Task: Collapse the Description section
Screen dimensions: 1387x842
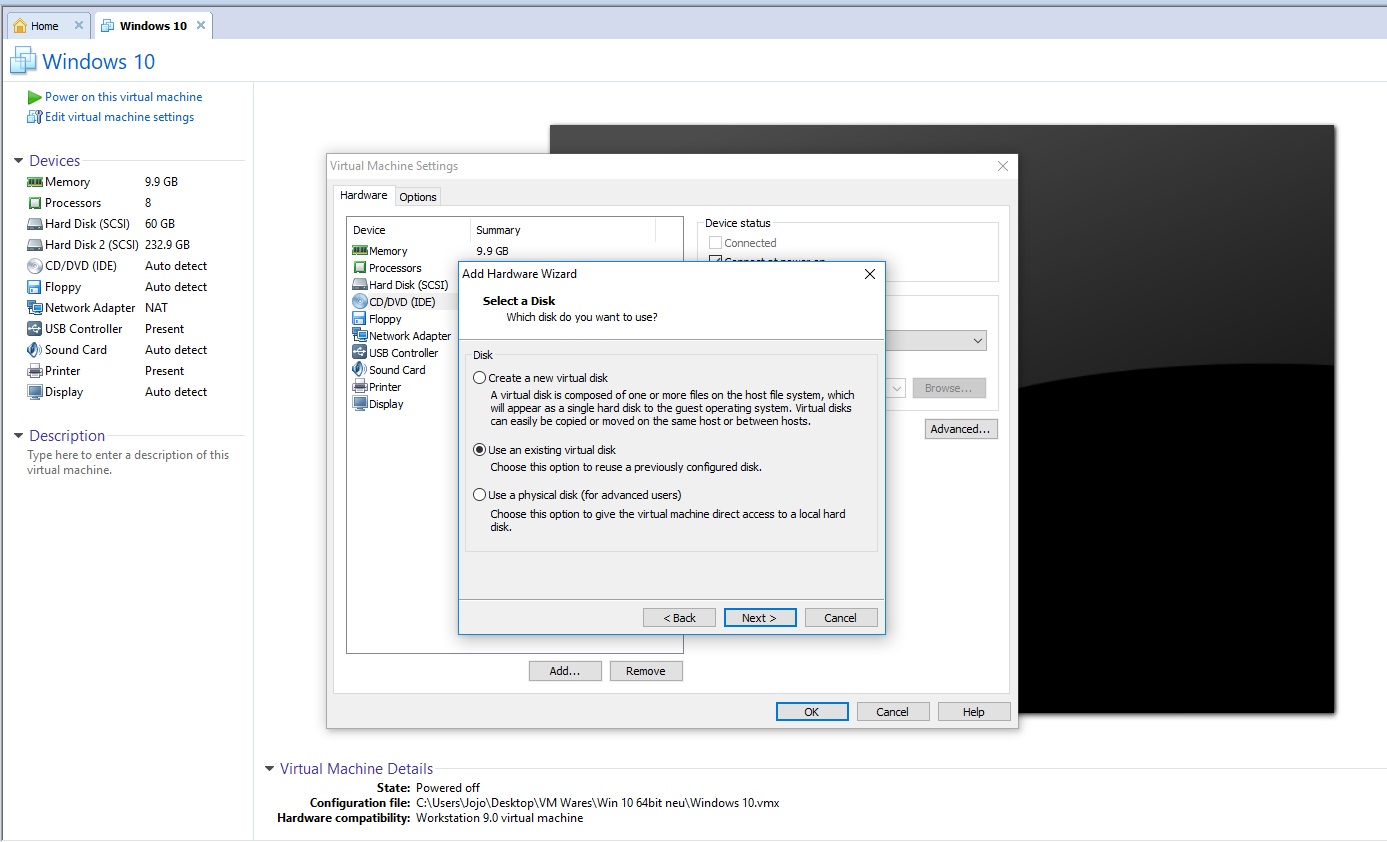Action: pyautogui.click(x=18, y=436)
